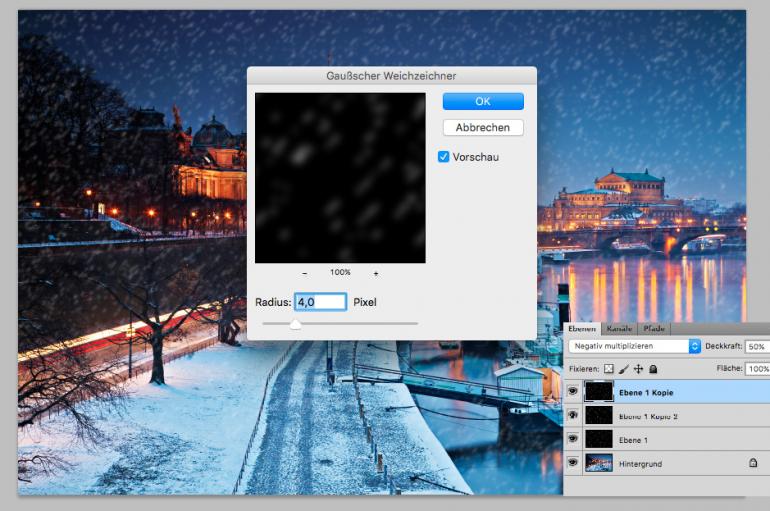
Task: Switch to the Pfade tab
Action: click(654, 329)
